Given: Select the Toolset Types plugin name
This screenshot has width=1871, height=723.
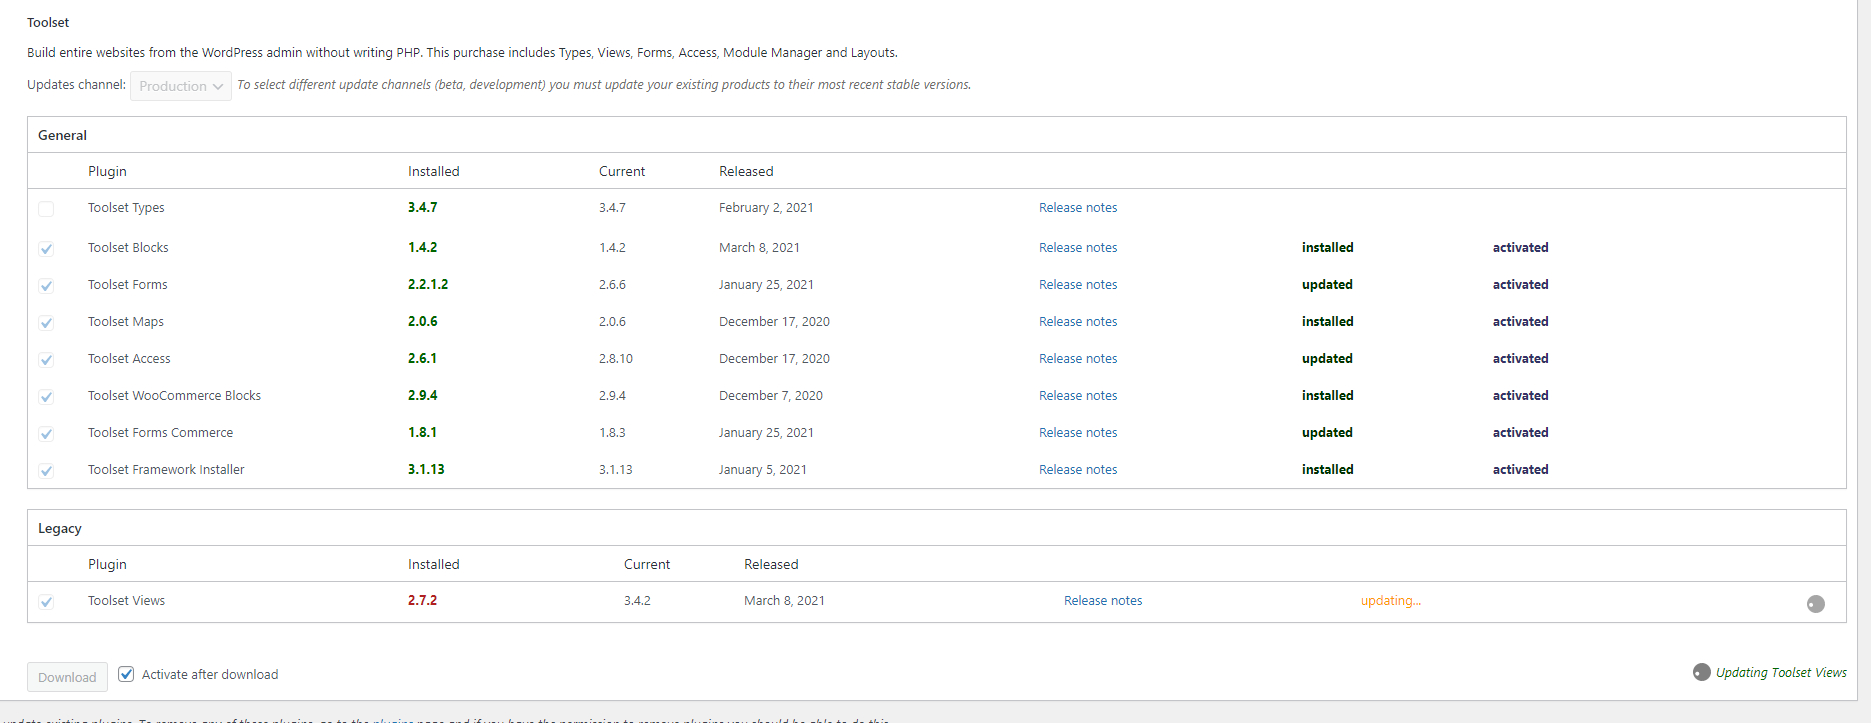Looking at the screenshot, I should (126, 208).
